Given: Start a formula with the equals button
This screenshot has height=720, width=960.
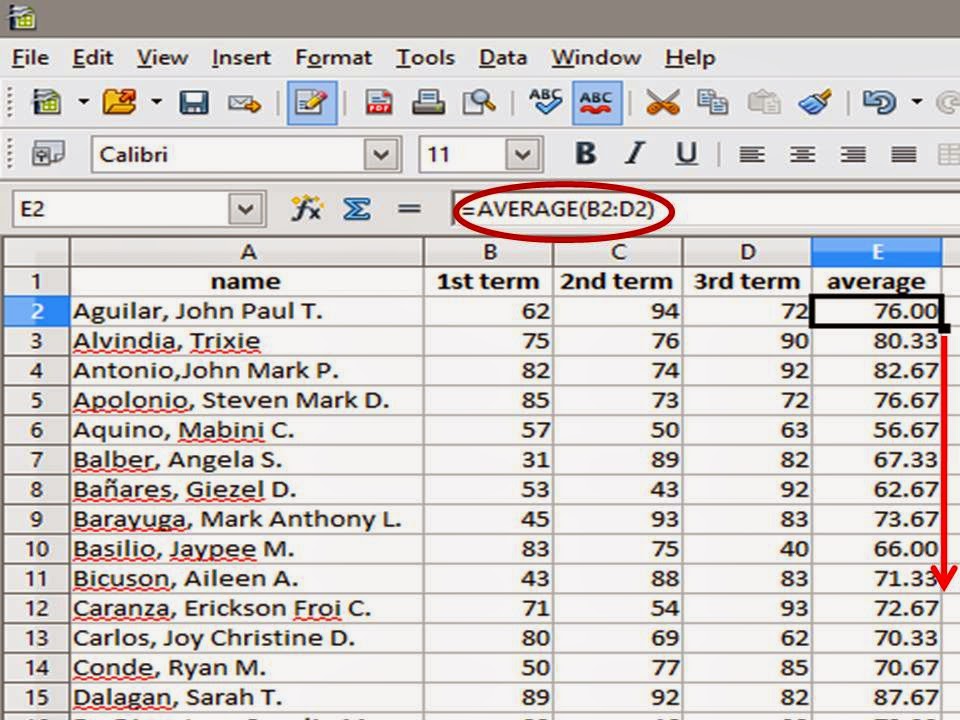Looking at the screenshot, I should coord(406,208).
